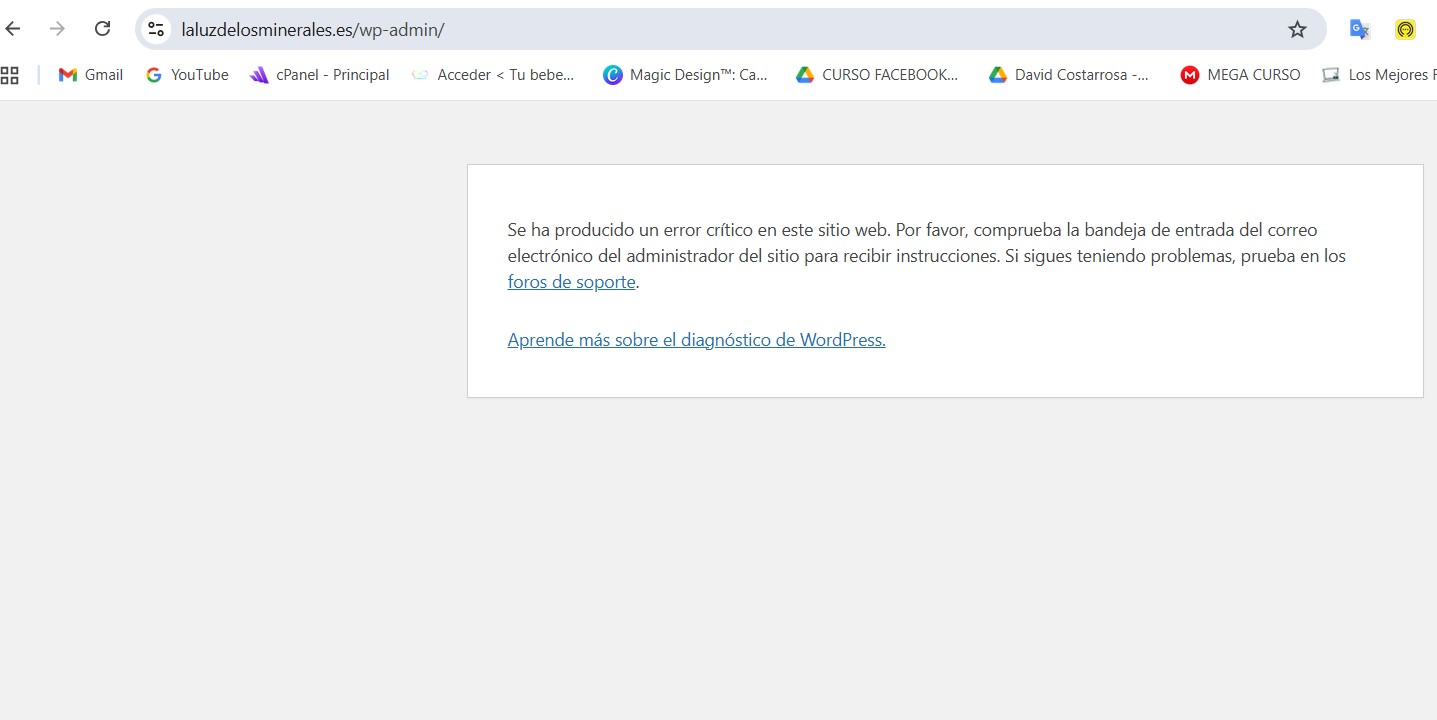Viewport: 1437px width, 720px height.
Task: Open the Gmail bookmark
Action: 91,75
